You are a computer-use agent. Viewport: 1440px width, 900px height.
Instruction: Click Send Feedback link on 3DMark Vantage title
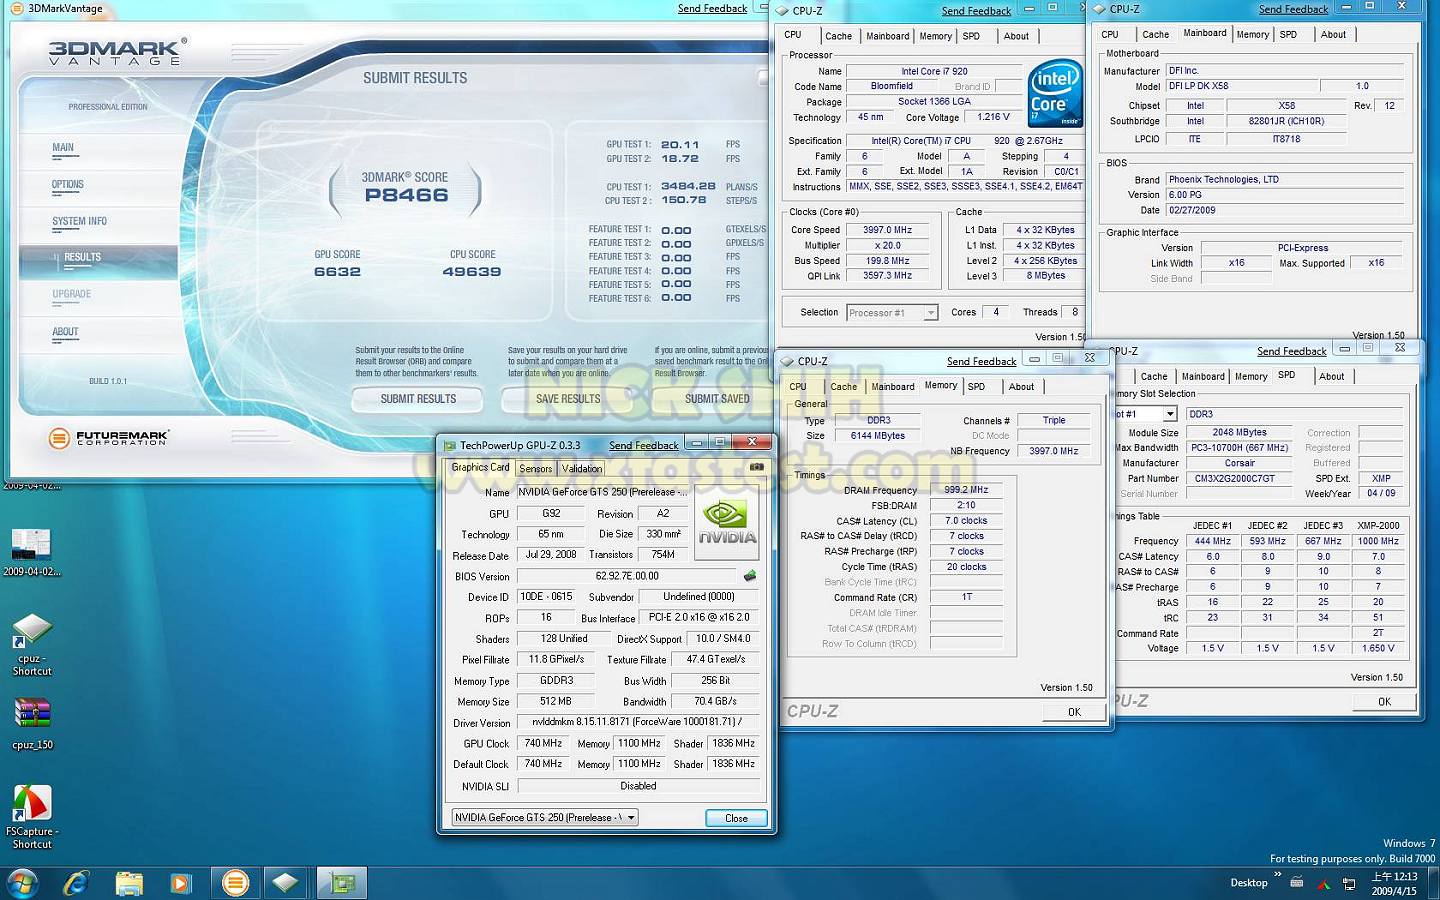tap(712, 9)
